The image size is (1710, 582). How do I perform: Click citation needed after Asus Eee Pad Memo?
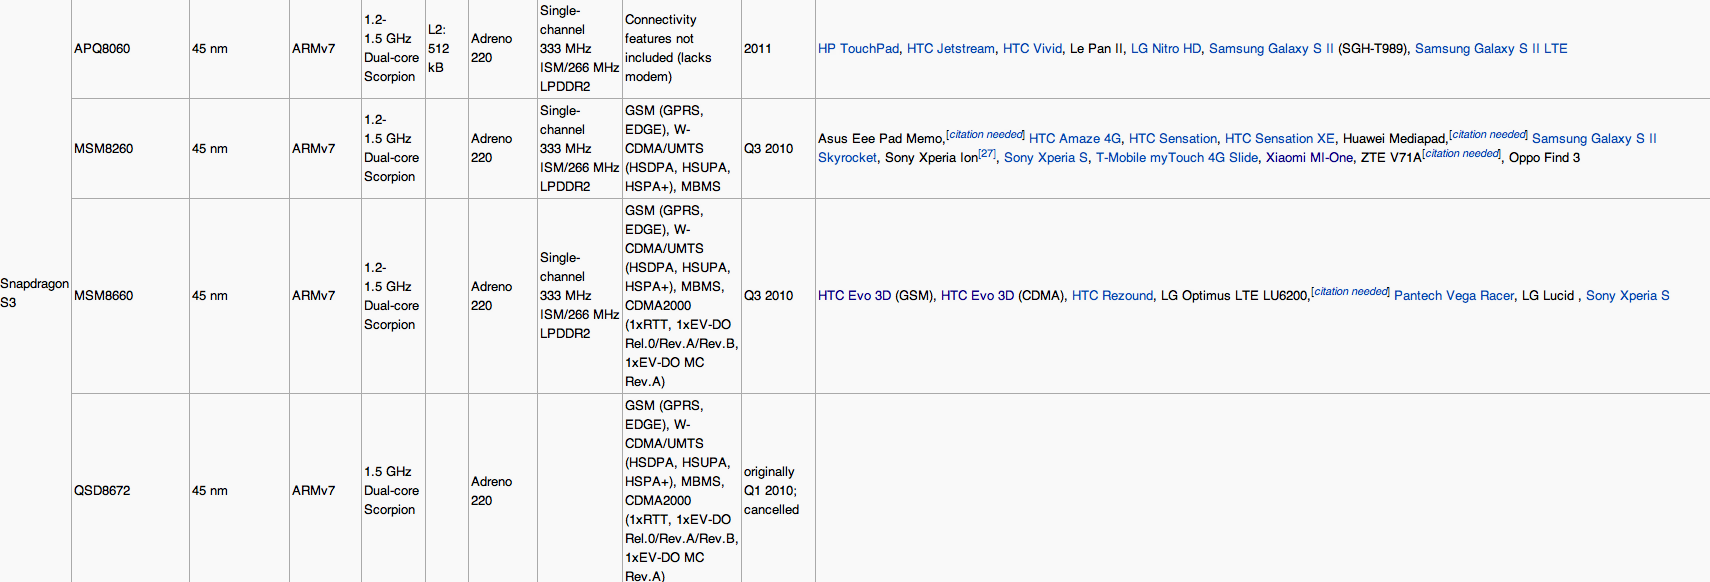985,135
